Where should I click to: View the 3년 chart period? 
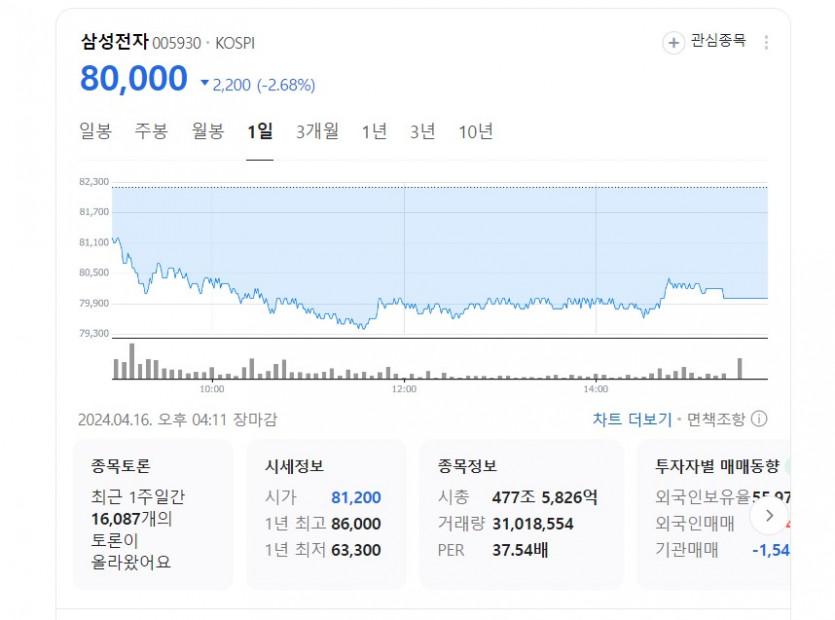click(423, 132)
